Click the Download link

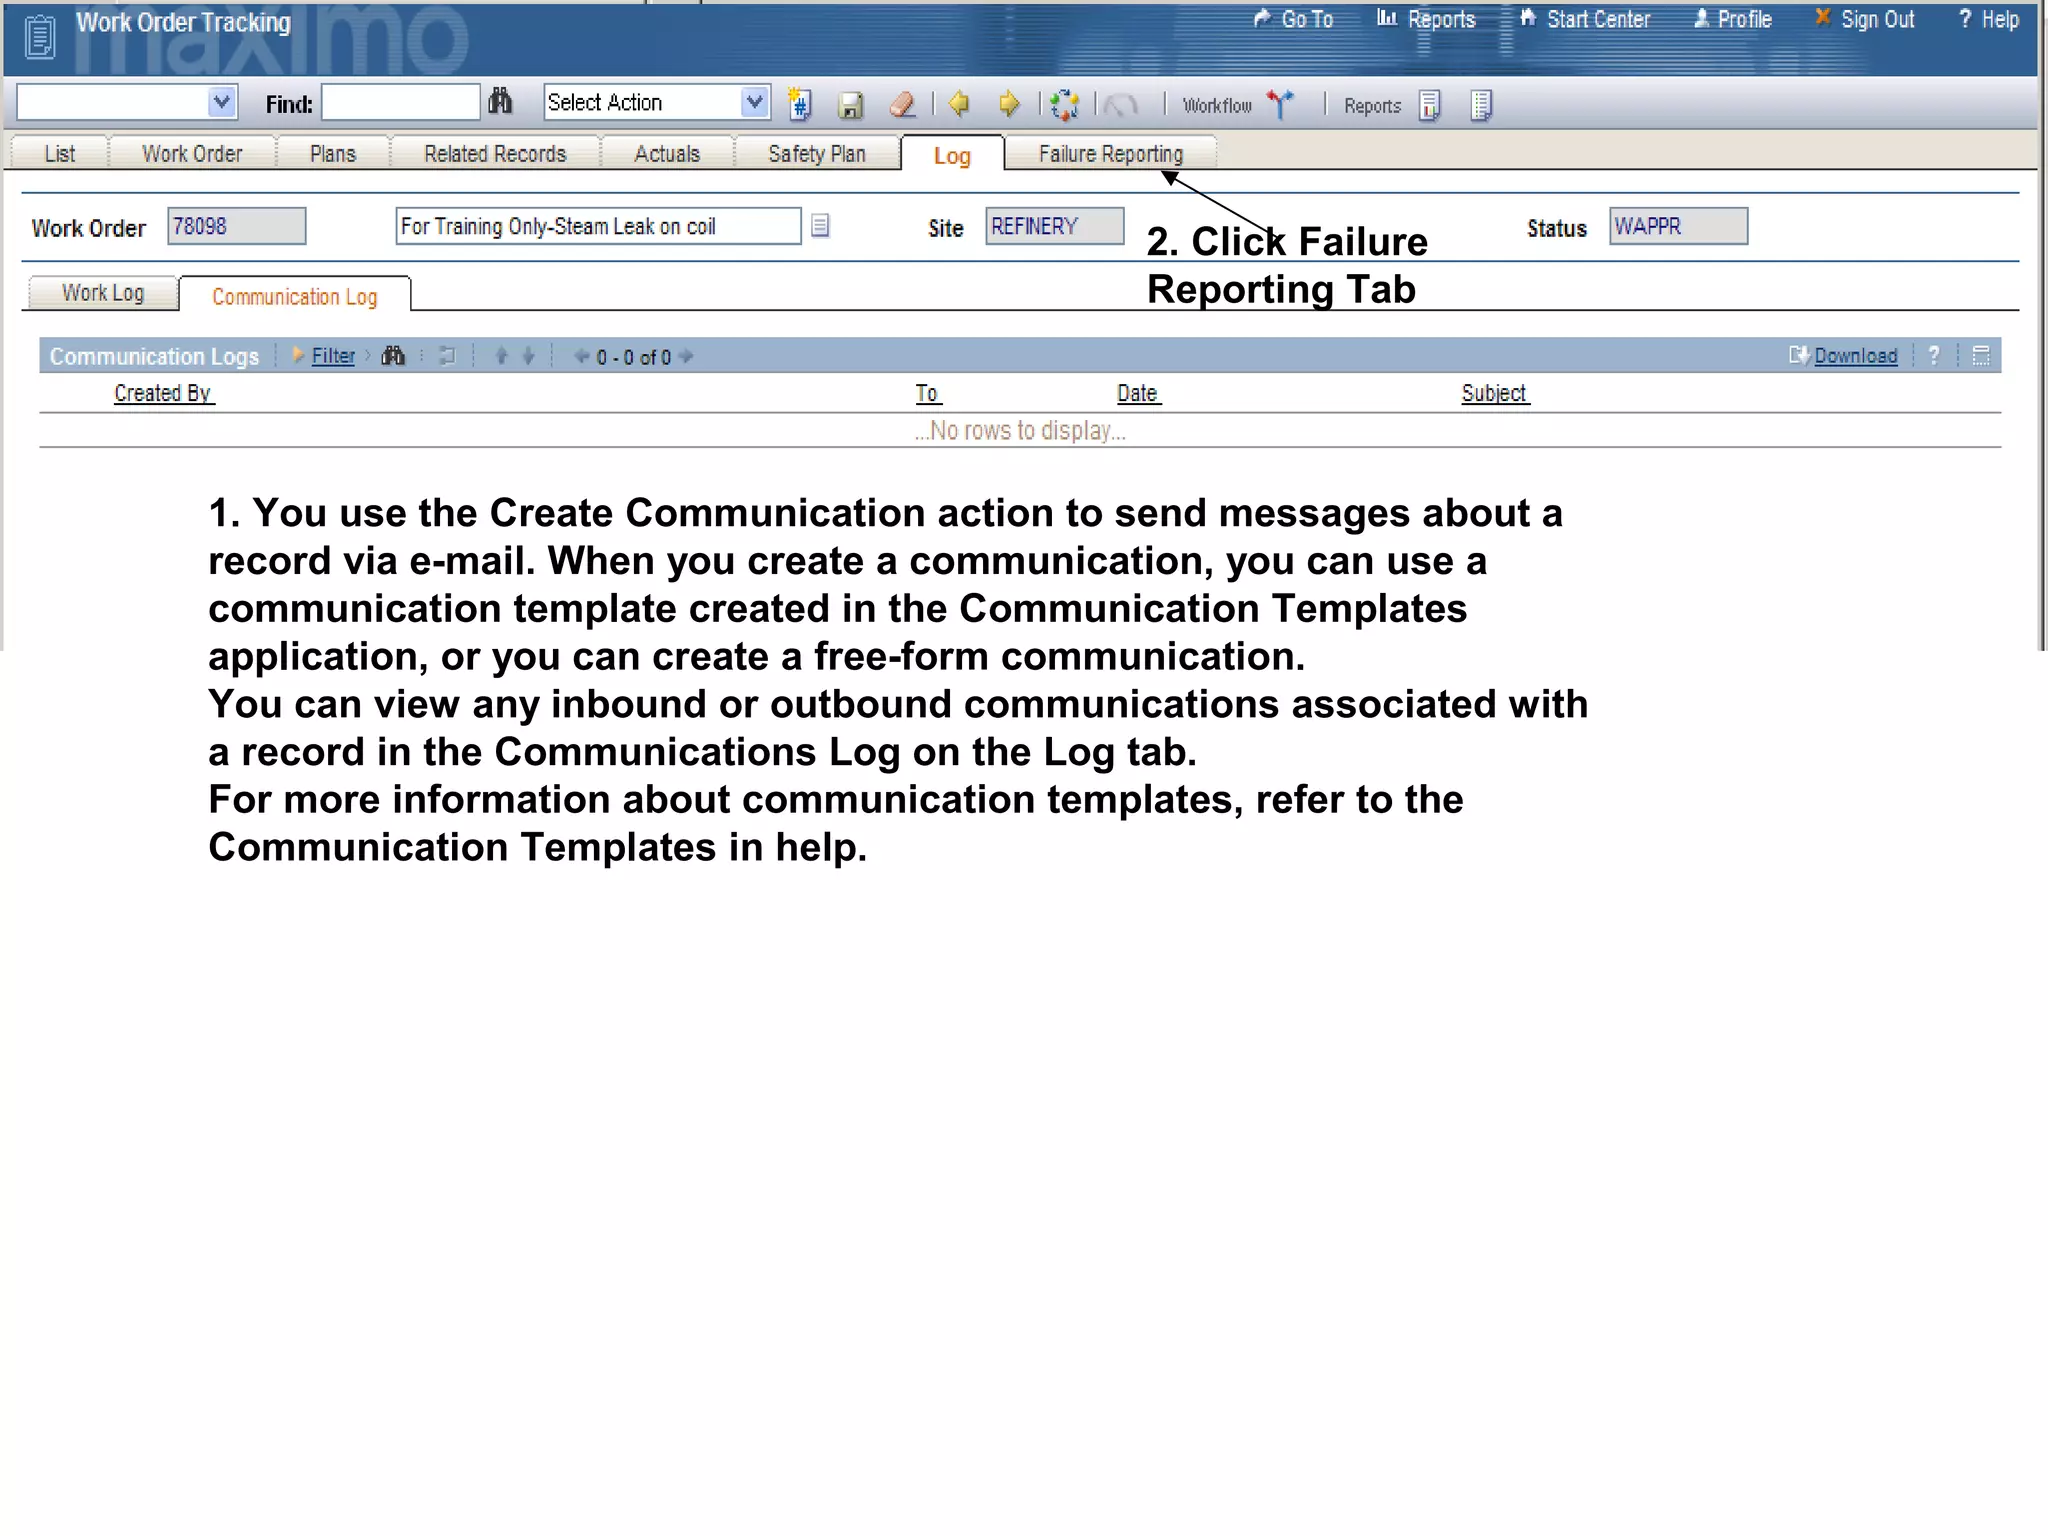tap(1856, 356)
